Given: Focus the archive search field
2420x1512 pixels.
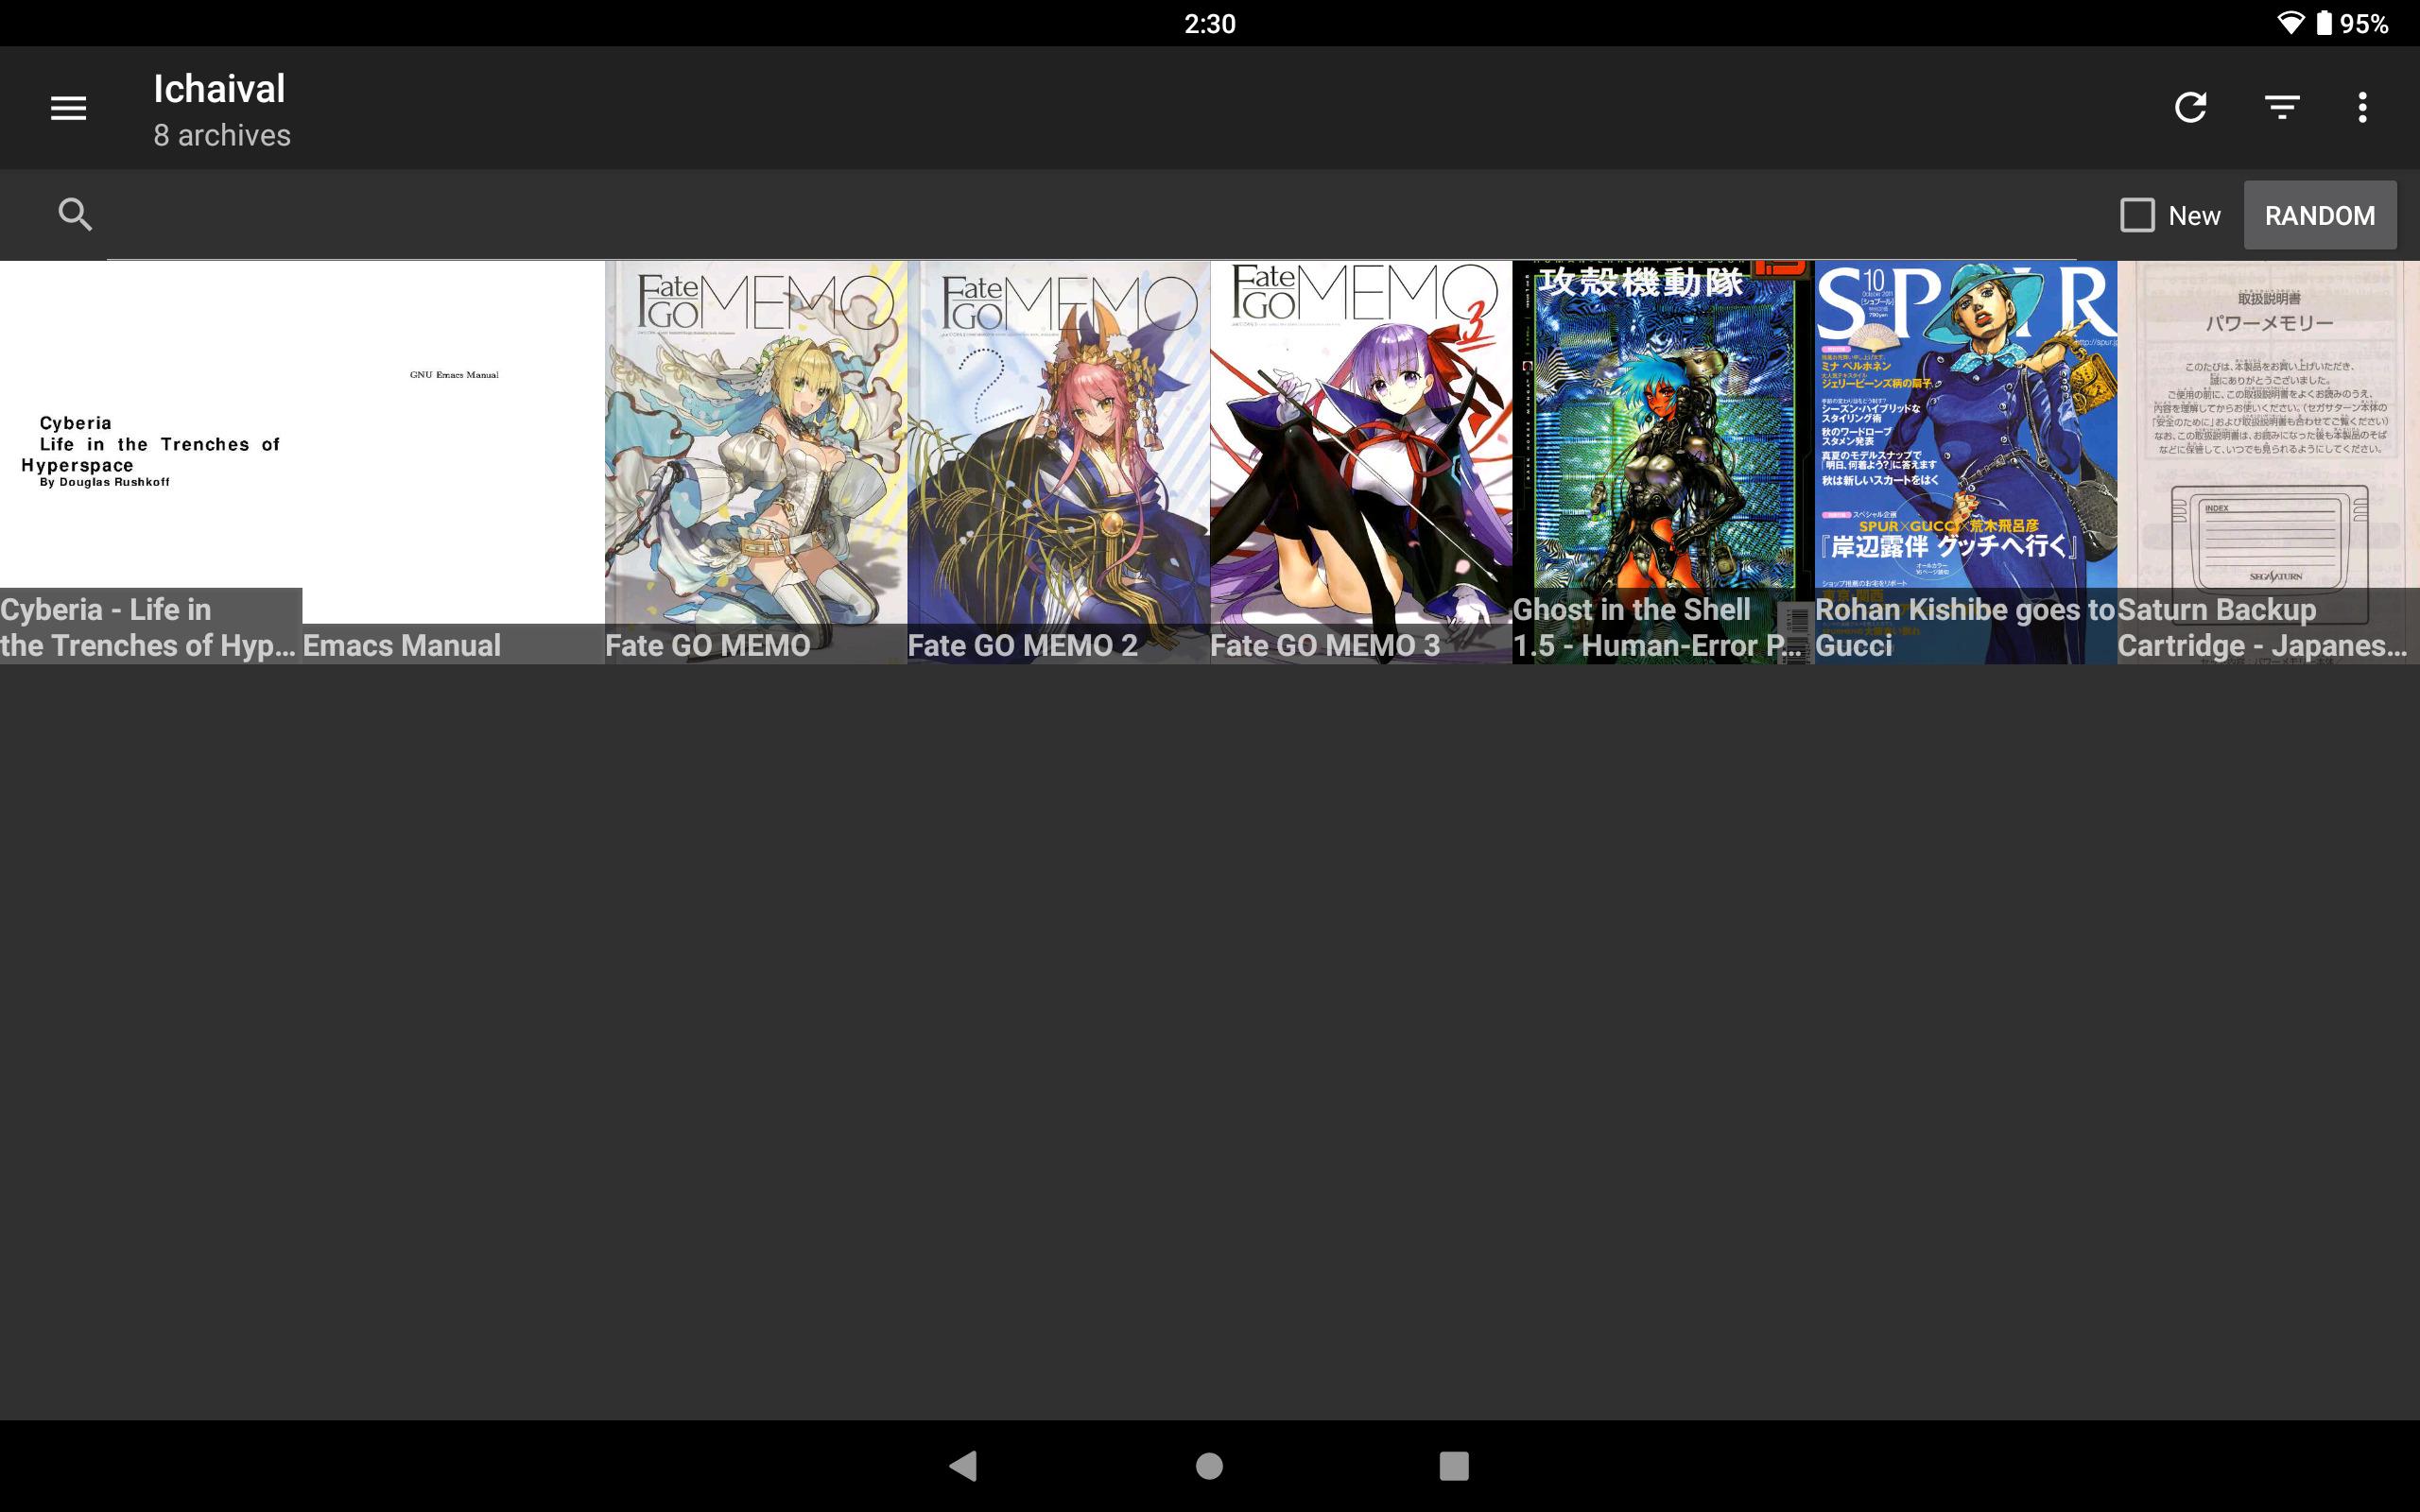Looking at the screenshot, I should tap(1090, 215).
